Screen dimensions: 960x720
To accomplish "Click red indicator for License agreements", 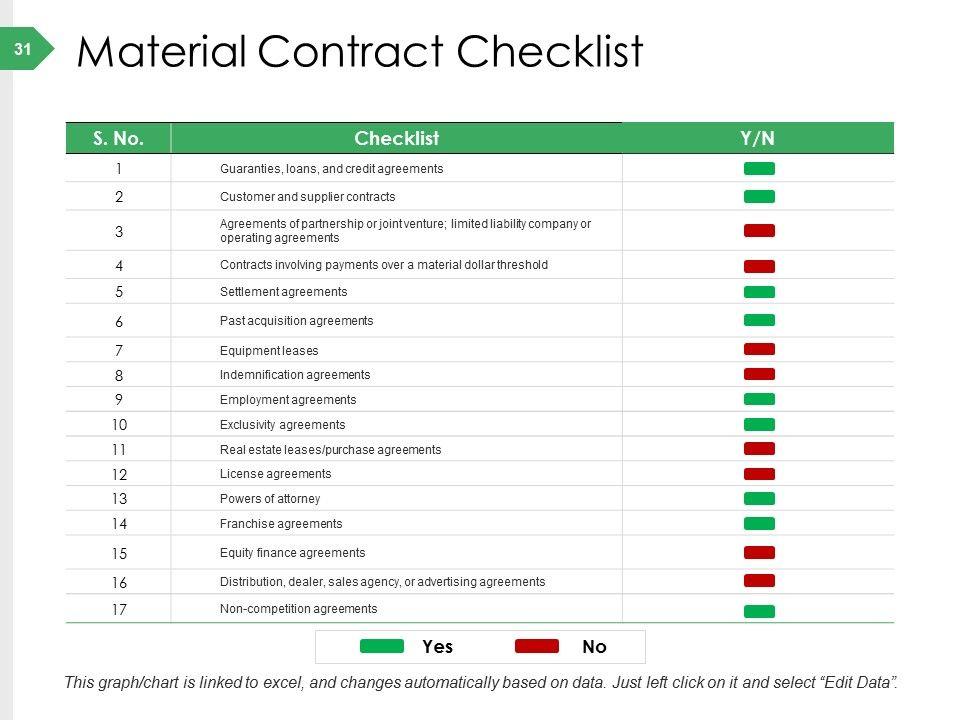I will [x=759, y=473].
